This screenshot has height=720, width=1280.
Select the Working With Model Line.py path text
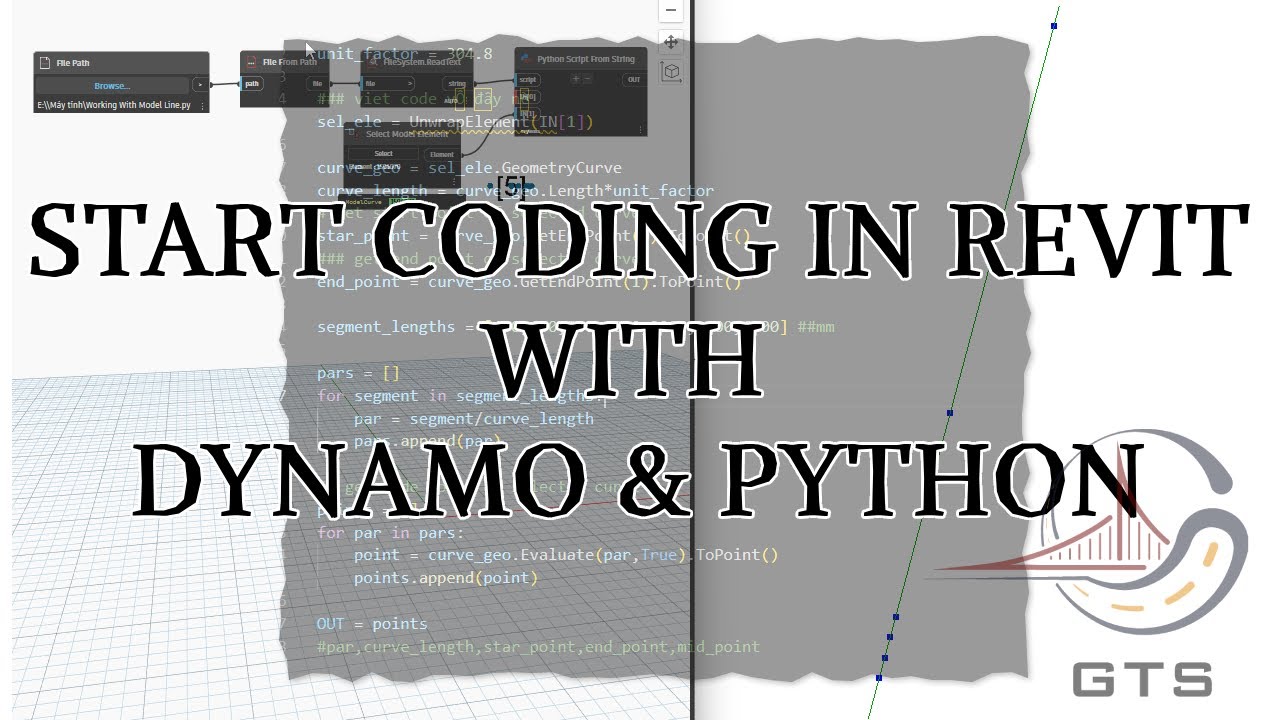pos(113,105)
